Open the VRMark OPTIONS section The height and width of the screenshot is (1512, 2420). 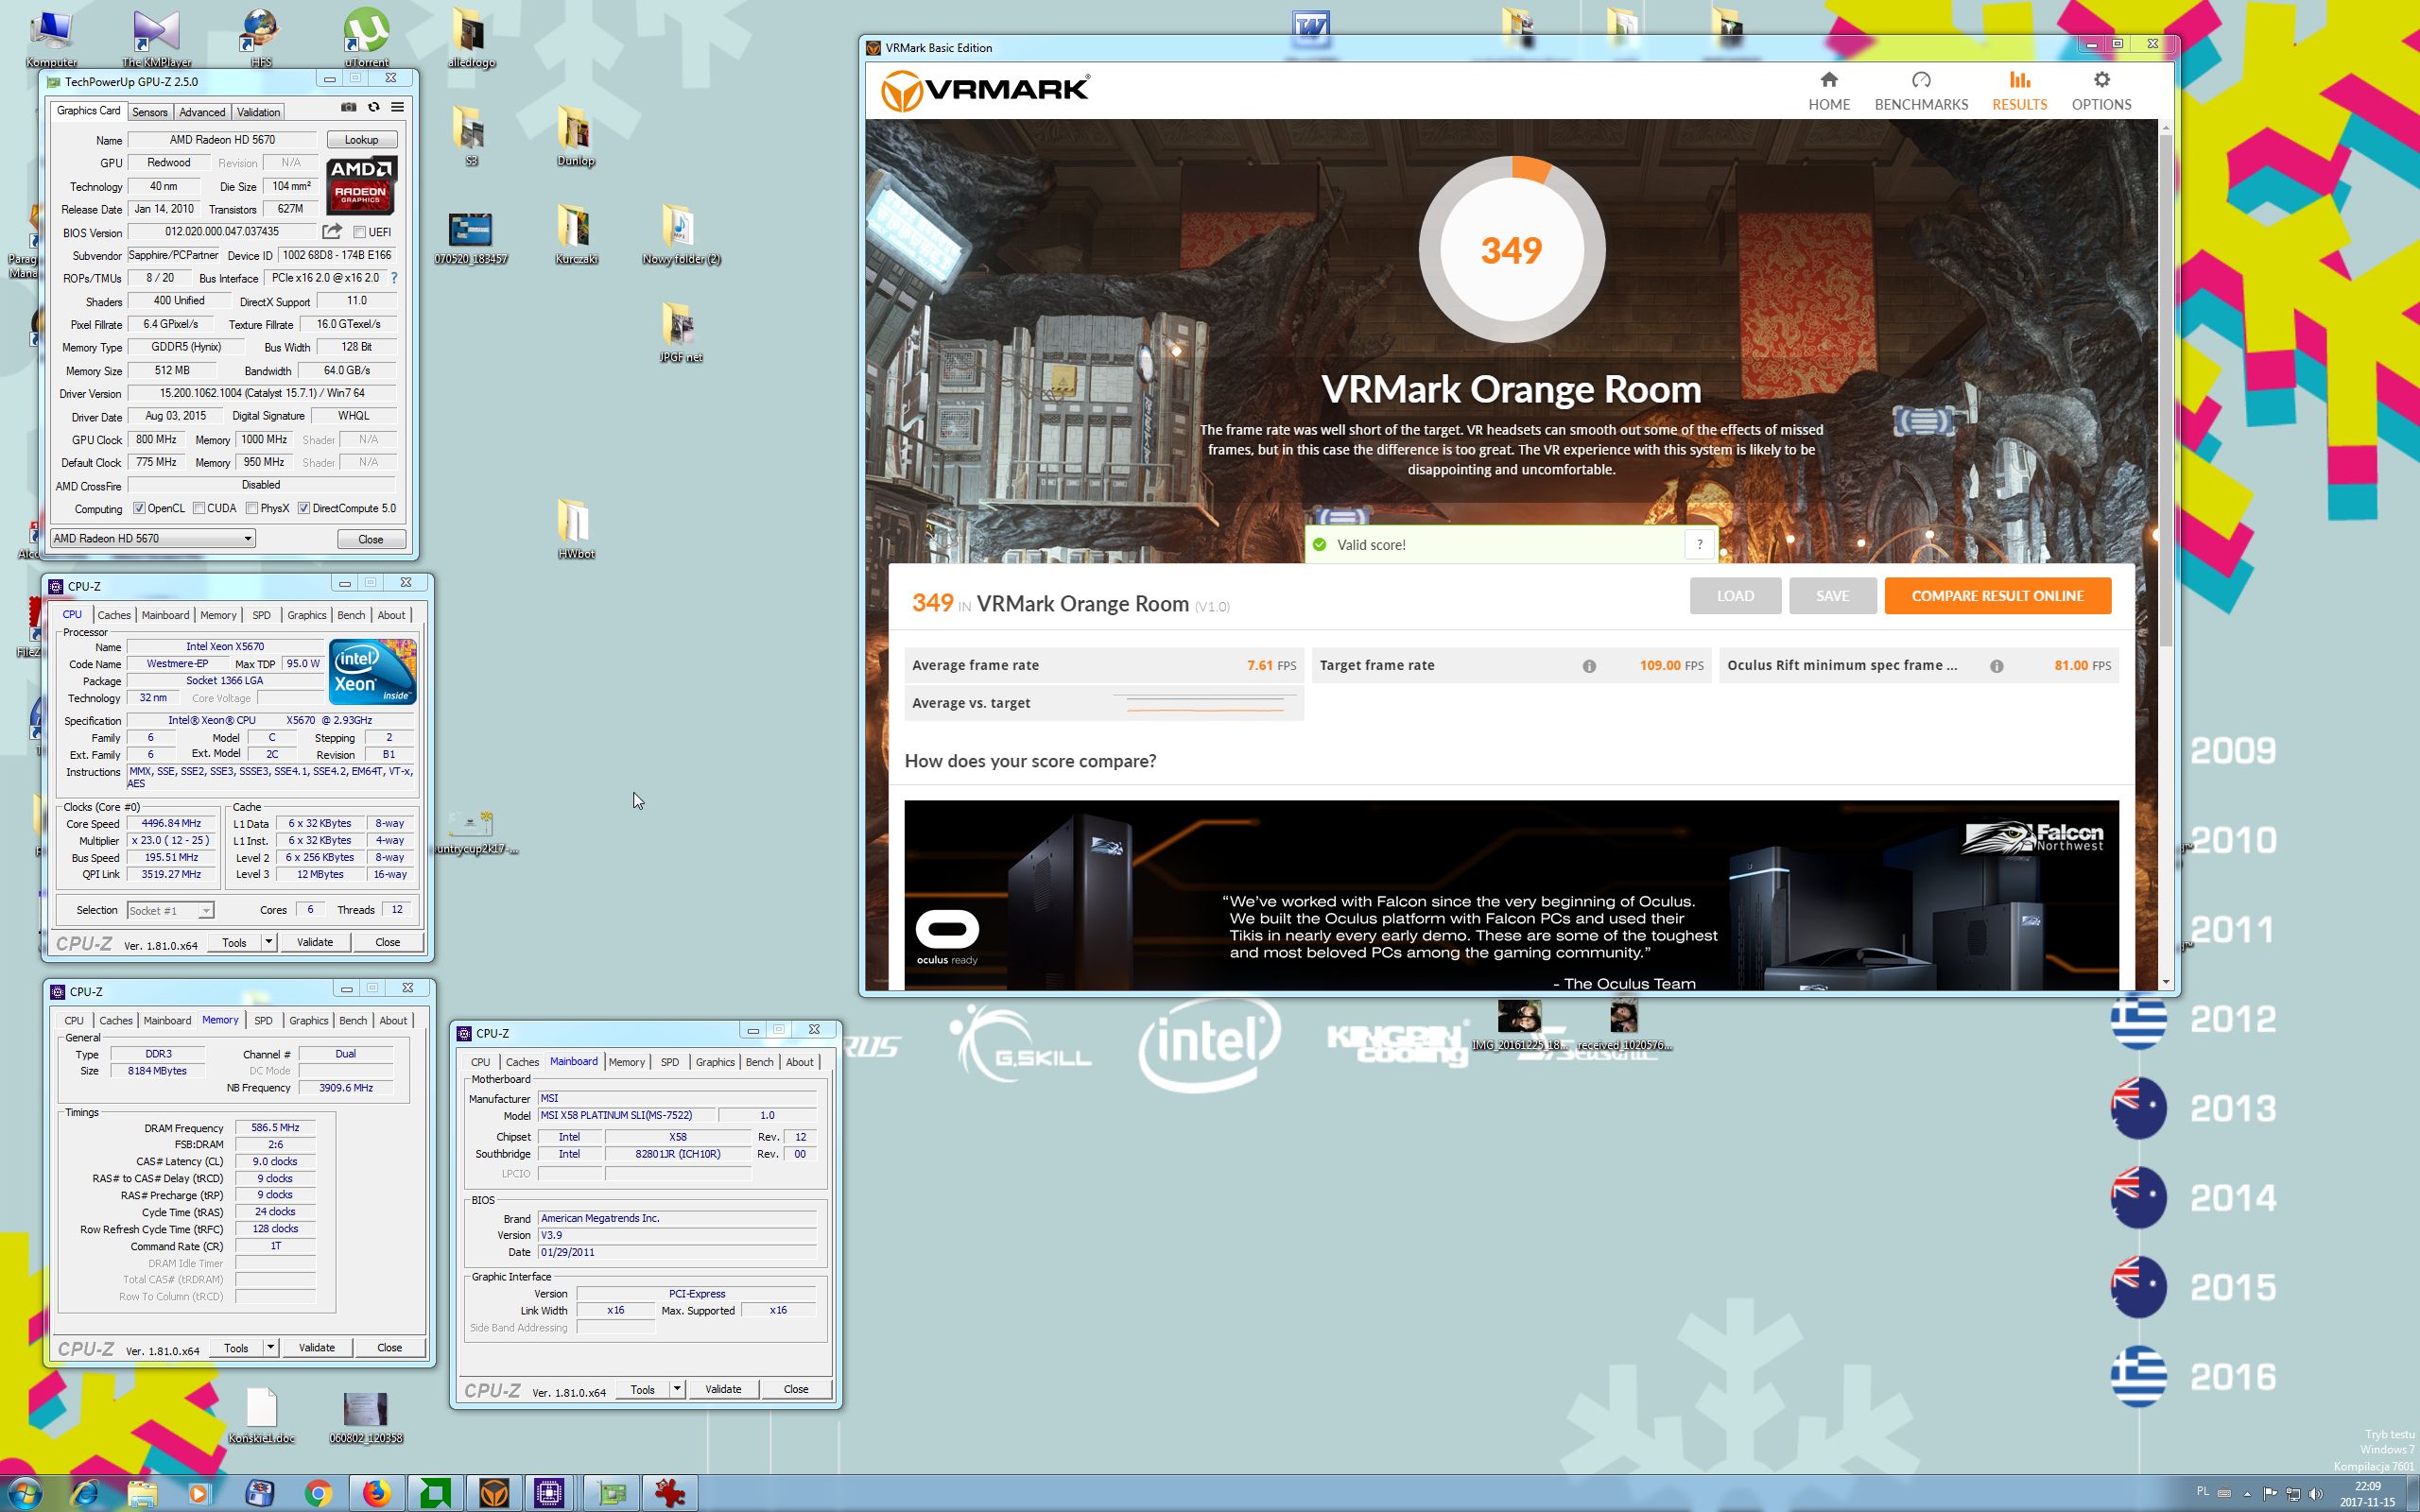coord(2101,90)
